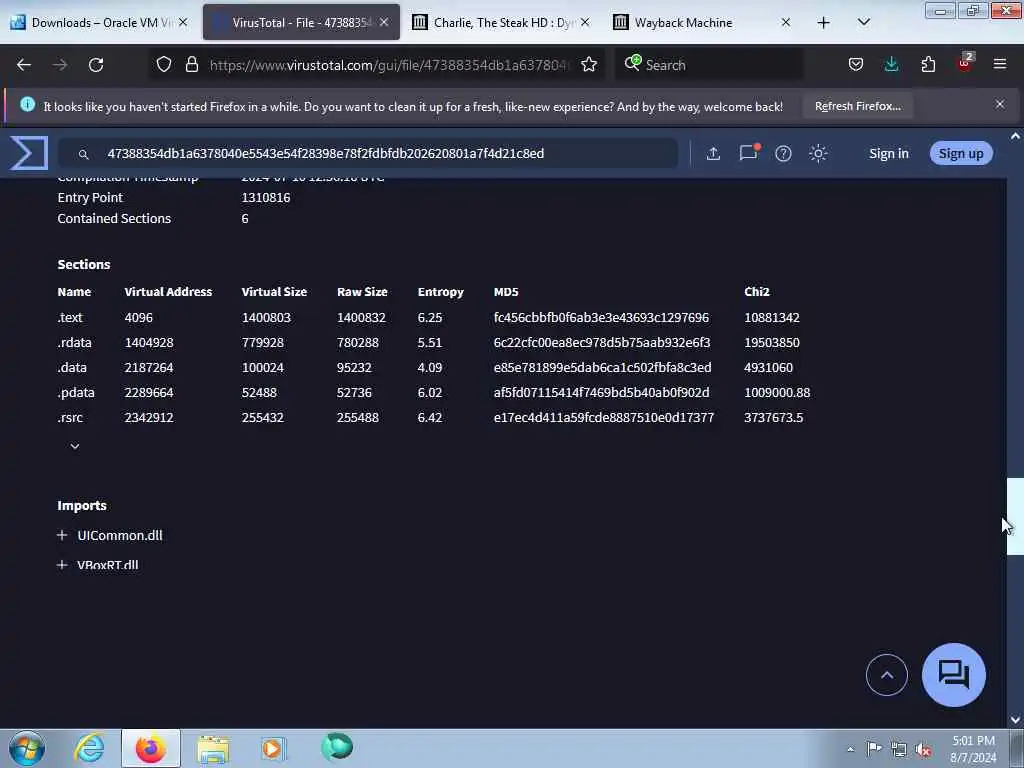
Task: Open the notifications comment icon
Action: coord(748,153)
